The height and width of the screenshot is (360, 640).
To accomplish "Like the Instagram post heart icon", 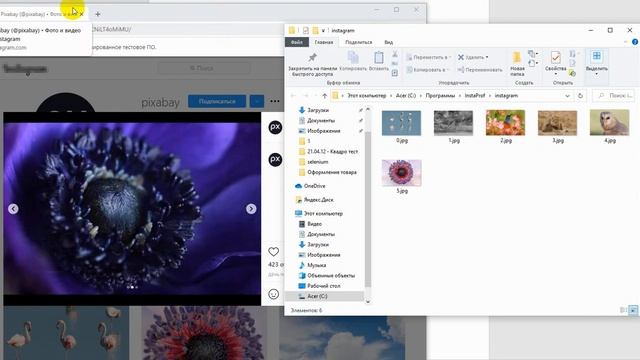I will pos(273,251).
